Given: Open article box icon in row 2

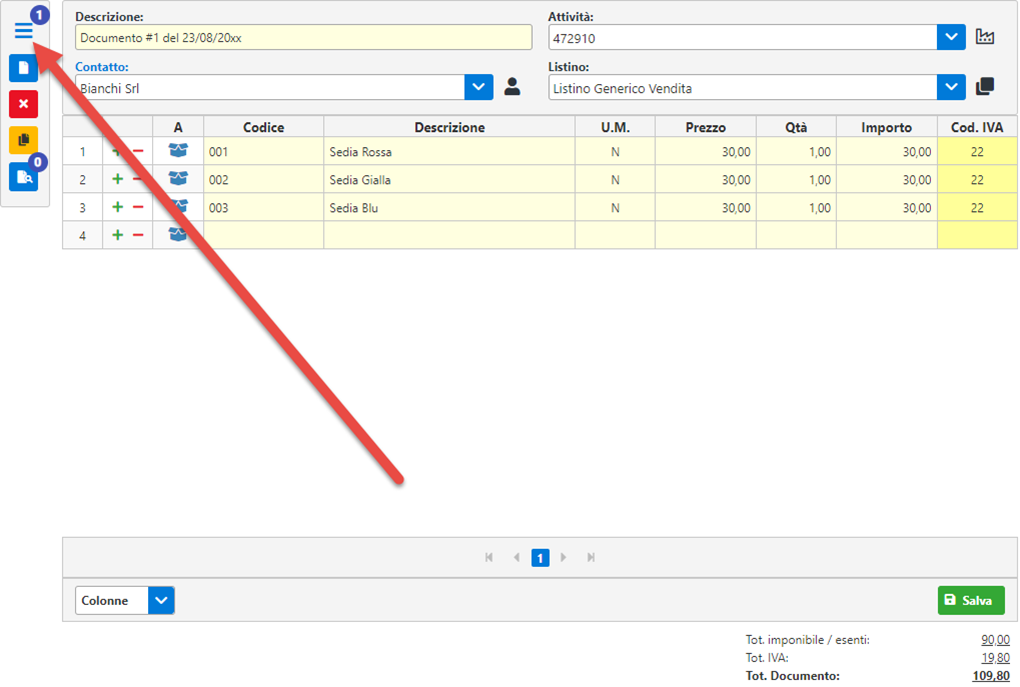Looking at the screenshot, I should [x=178, y=178].
